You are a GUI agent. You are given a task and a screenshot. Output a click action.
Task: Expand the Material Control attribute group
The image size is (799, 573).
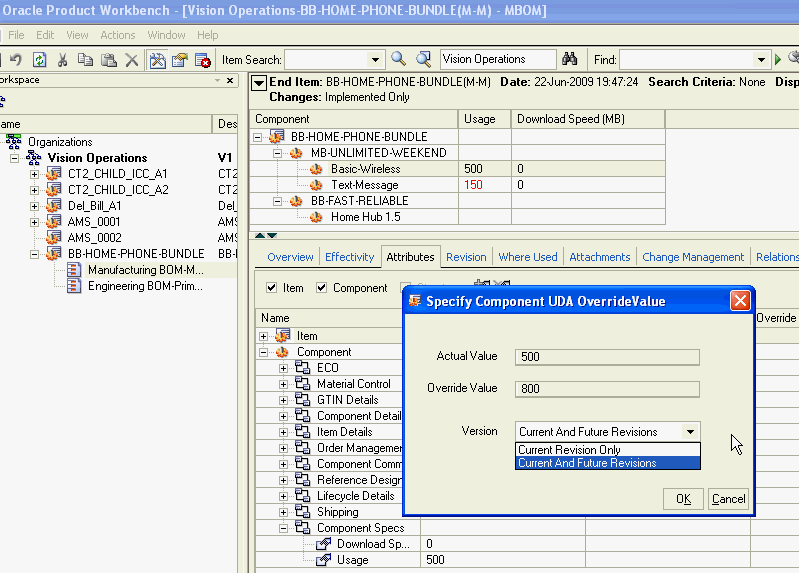[x=283, y=384]
